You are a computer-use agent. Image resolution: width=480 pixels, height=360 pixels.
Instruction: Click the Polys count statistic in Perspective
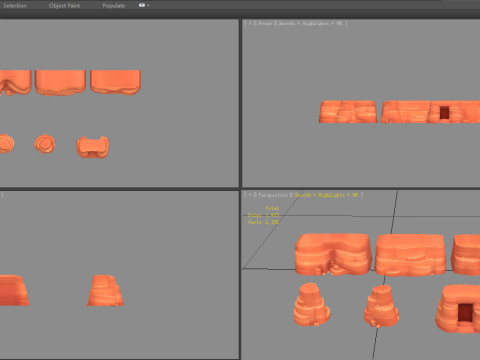pos(263,215)
